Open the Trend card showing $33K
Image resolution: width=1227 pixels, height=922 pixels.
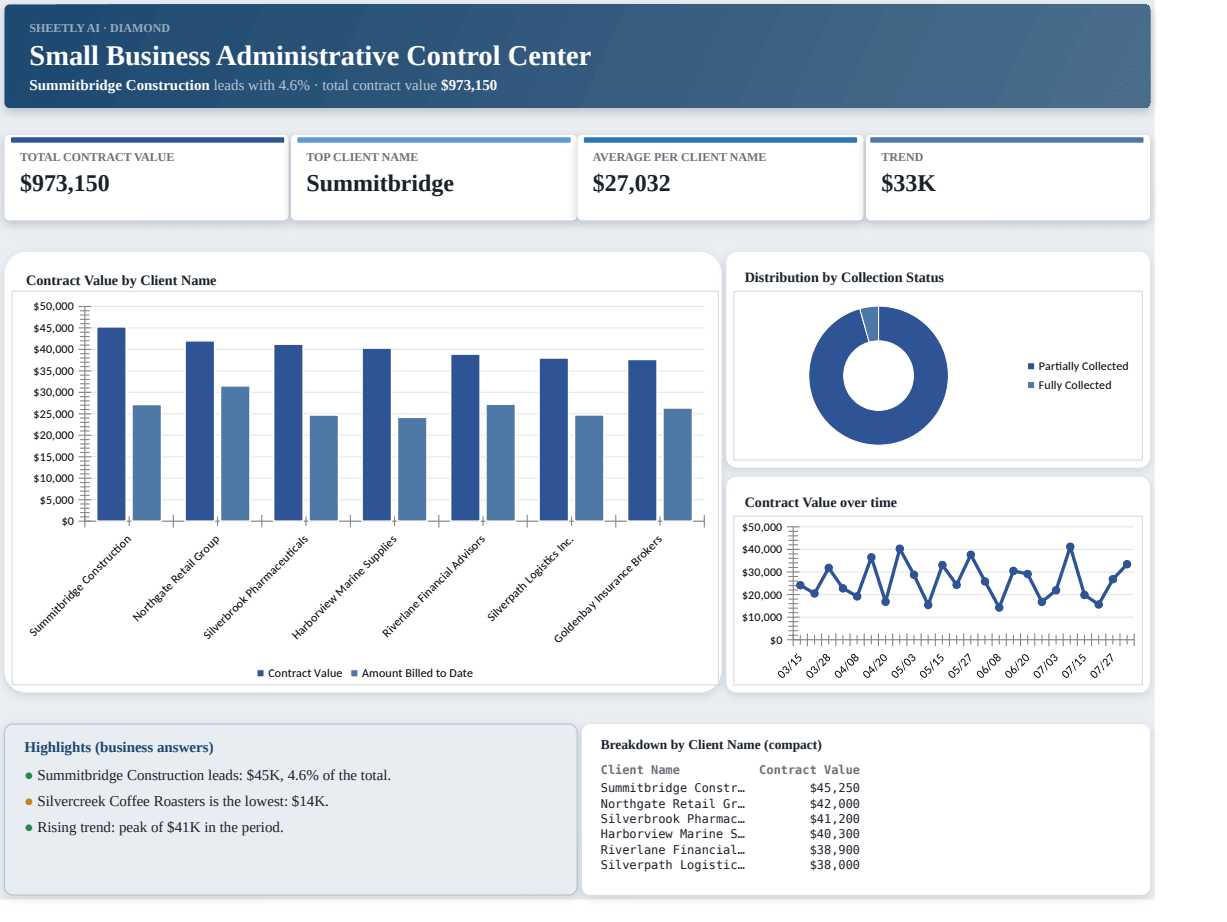(1007, 178)
